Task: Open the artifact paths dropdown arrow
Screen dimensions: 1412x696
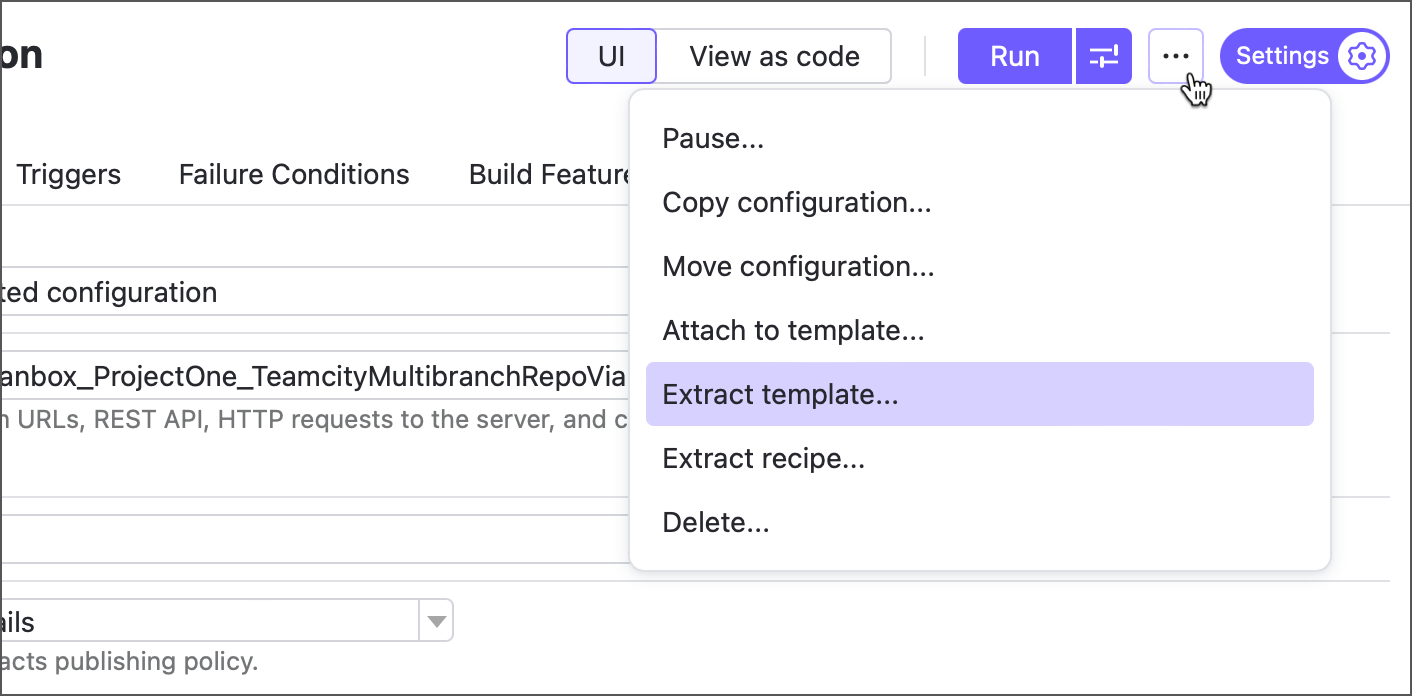Action: pyautogui.click(x=435, y=620)
